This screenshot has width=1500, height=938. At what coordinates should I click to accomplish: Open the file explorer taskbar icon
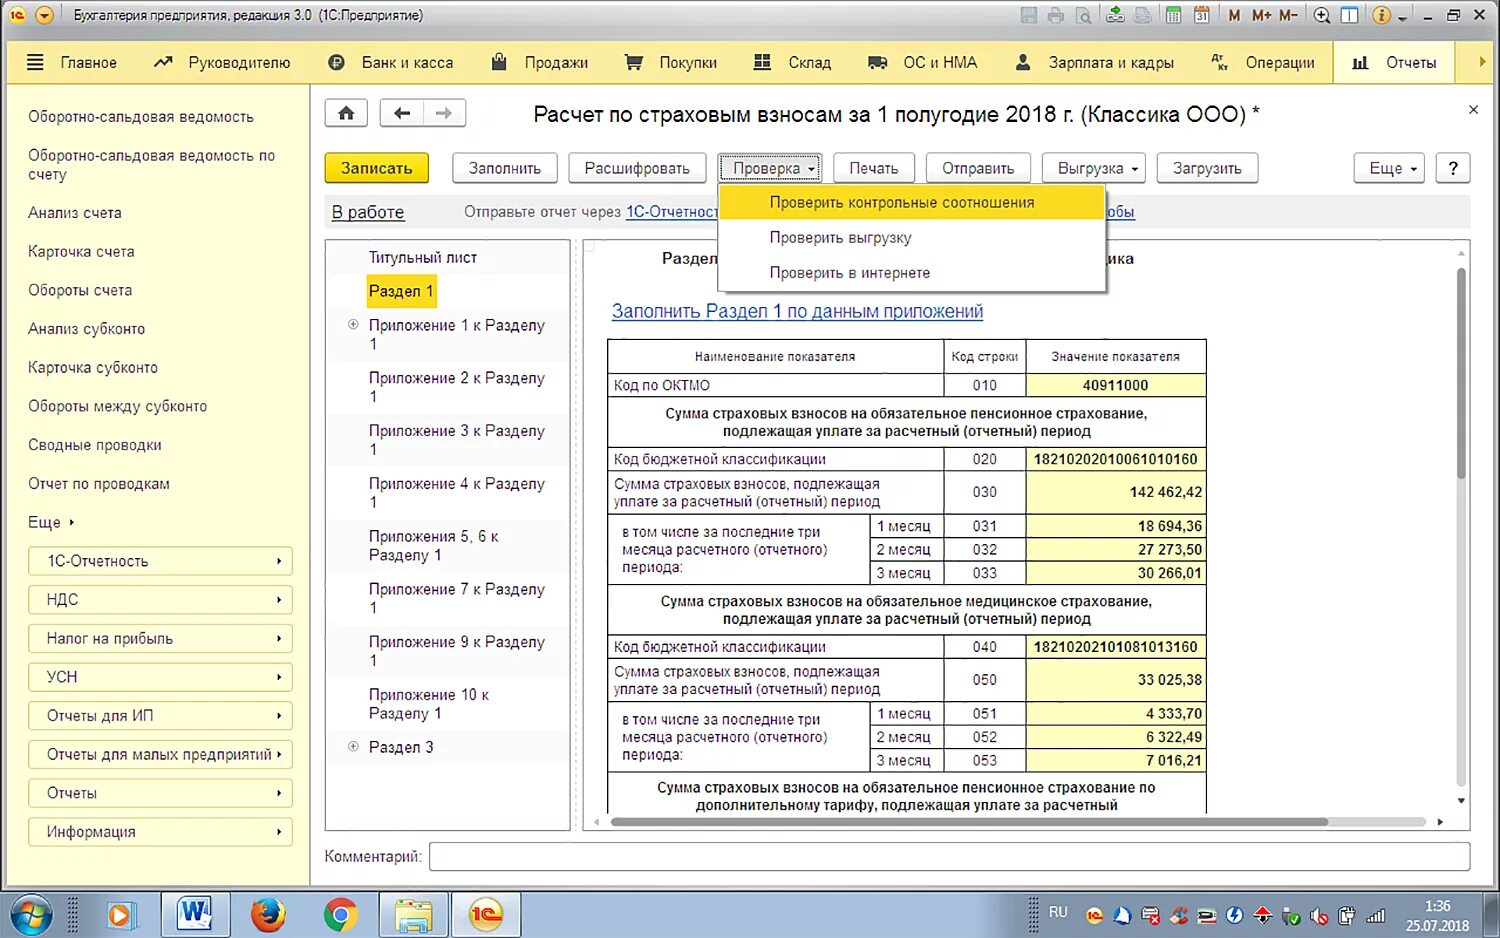coord(413,914)
